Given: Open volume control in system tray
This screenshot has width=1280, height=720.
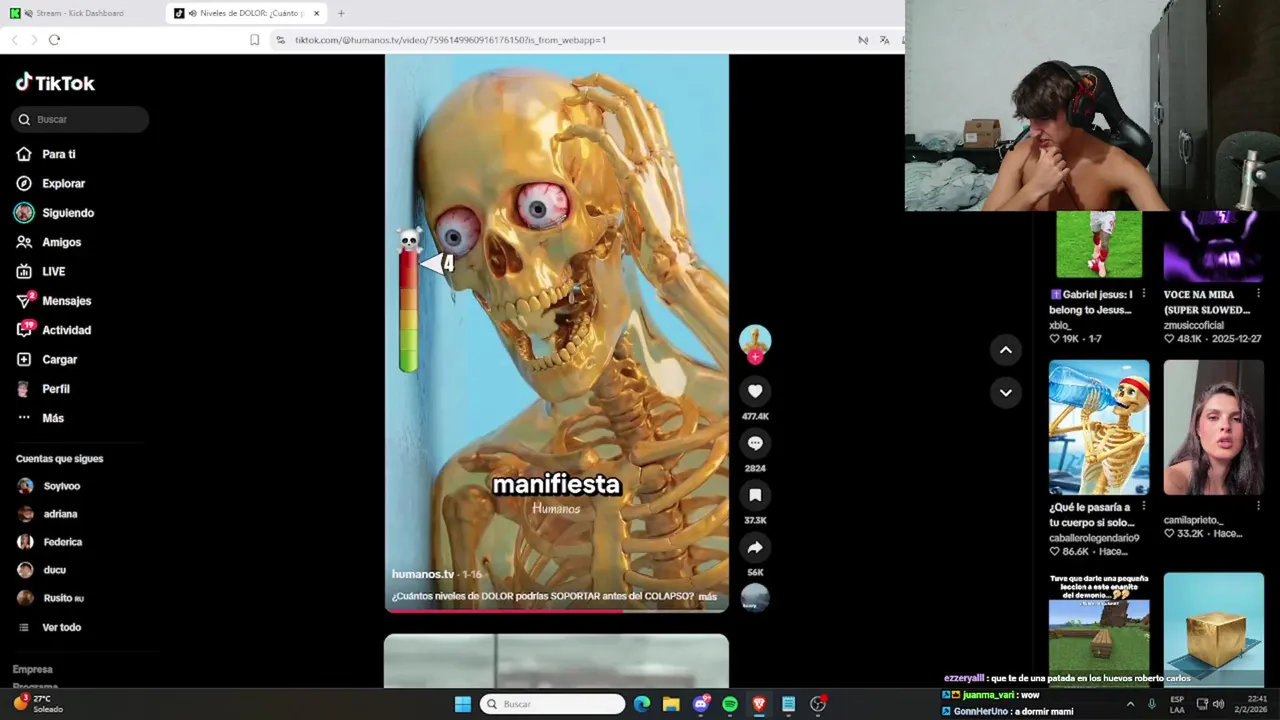Looking at the screenshot, I should click(x=1218, y=704).
